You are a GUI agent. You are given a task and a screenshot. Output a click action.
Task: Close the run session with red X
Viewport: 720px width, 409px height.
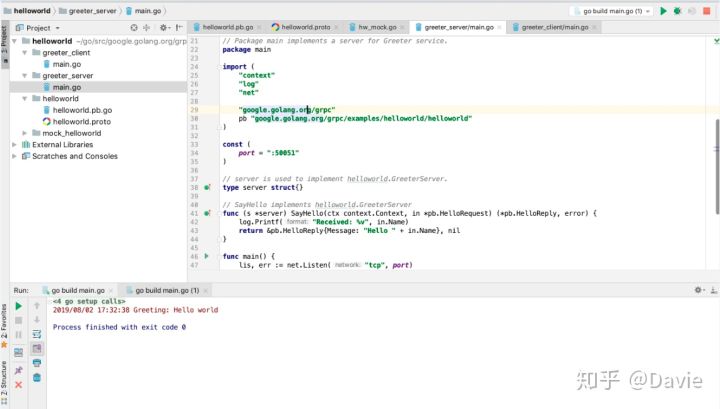coord(18,385)
